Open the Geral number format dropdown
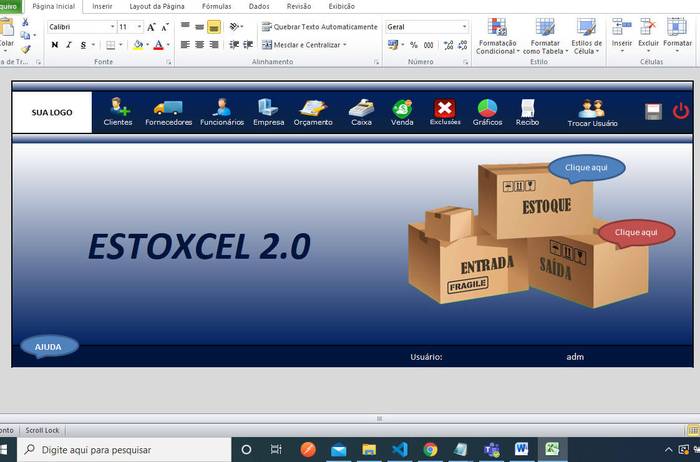The image size is (700, 462). click(464, 27)
